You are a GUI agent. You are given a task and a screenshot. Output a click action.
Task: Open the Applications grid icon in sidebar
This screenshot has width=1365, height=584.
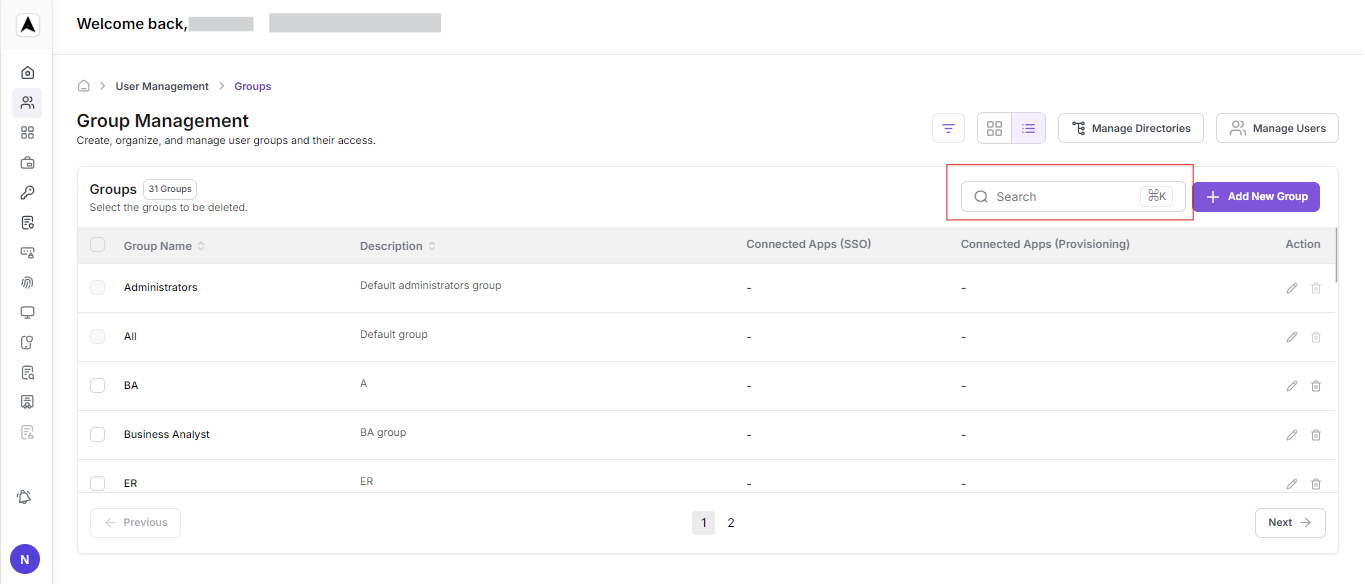click(27, 132)
